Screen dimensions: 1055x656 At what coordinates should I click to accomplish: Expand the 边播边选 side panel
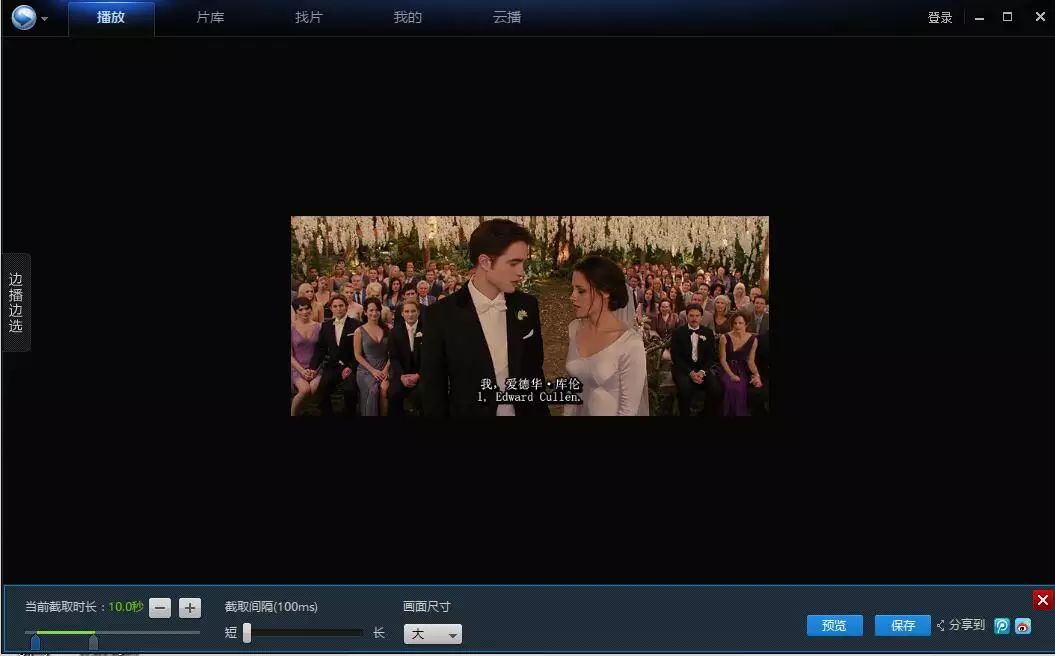(x=15, y=302)
